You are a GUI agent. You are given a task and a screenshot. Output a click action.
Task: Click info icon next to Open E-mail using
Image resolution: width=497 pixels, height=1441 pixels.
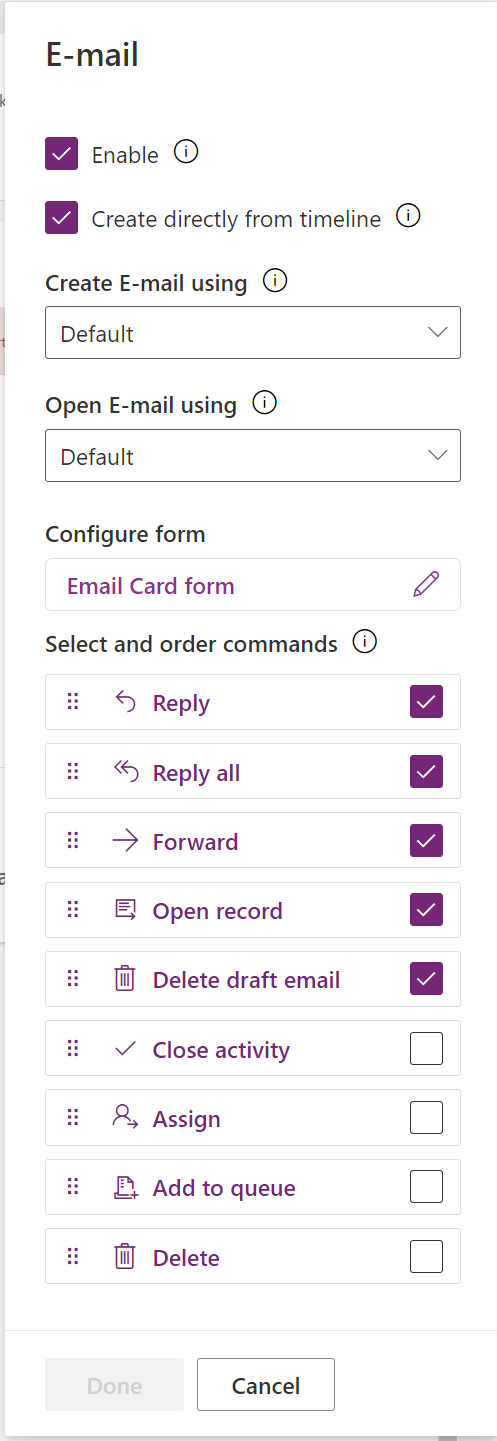point(264,404)
